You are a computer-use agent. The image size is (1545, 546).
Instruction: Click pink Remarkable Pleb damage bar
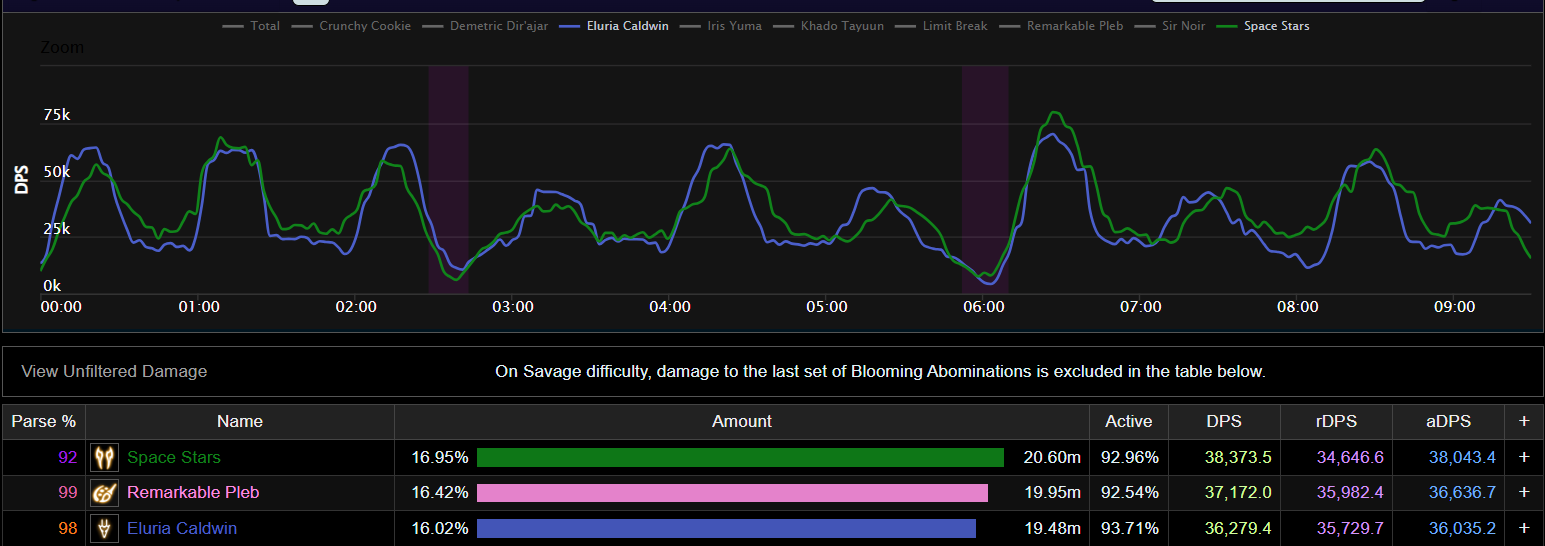tap(732, 492)
